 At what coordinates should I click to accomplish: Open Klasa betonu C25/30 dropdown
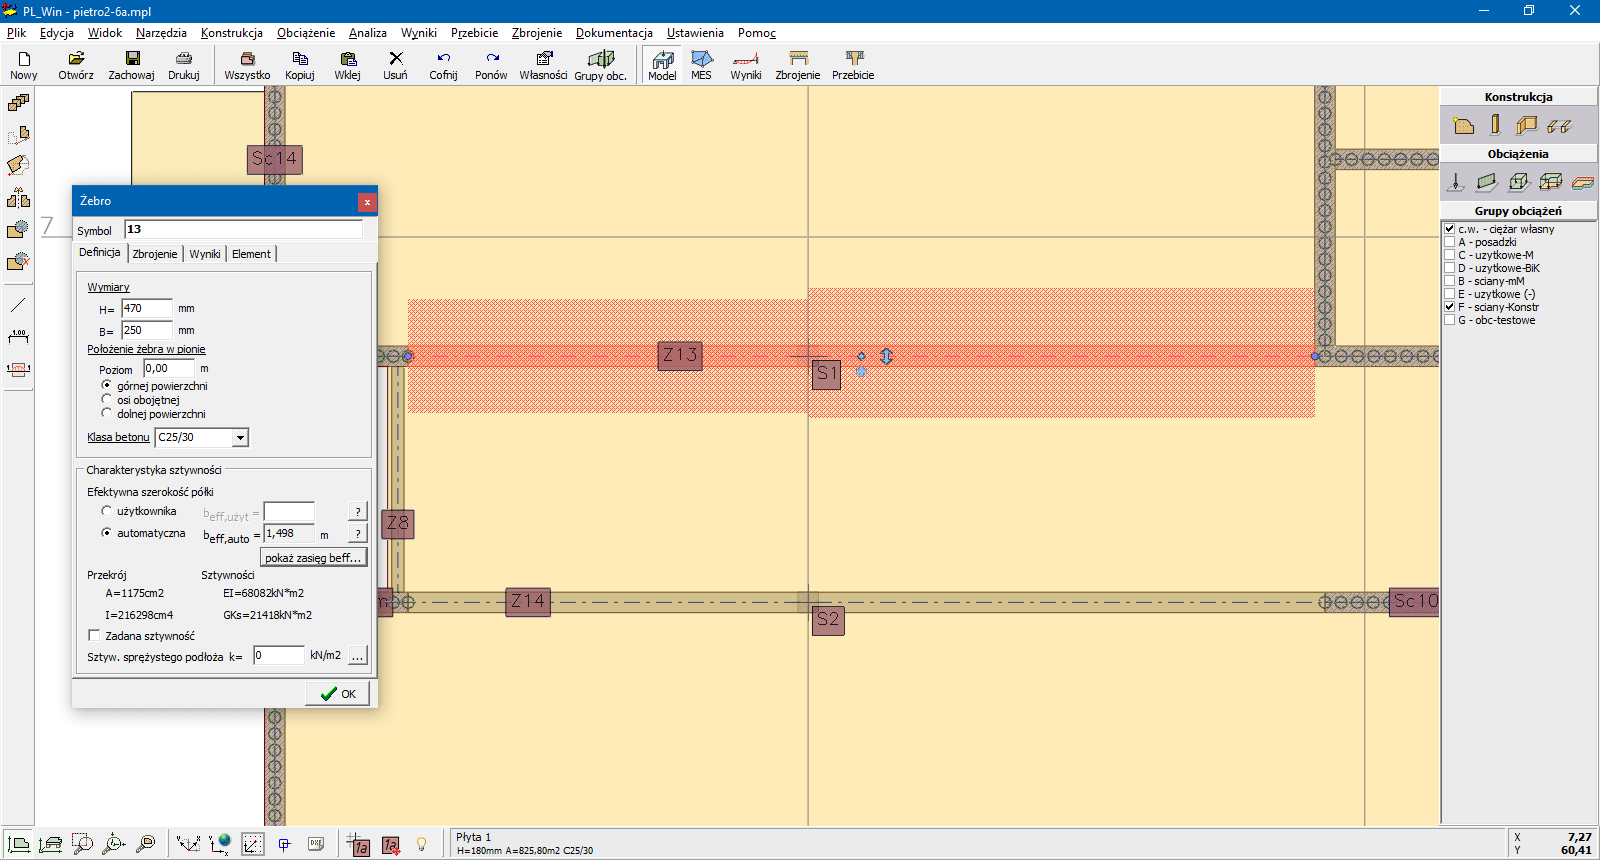[240, 437]
